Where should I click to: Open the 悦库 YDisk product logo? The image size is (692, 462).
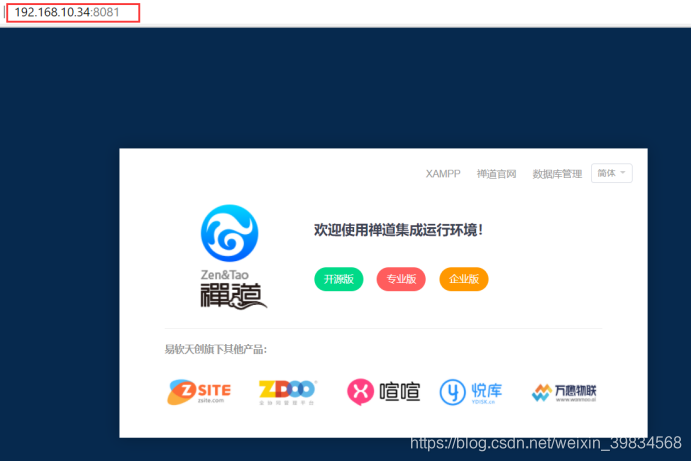(471, 392)
